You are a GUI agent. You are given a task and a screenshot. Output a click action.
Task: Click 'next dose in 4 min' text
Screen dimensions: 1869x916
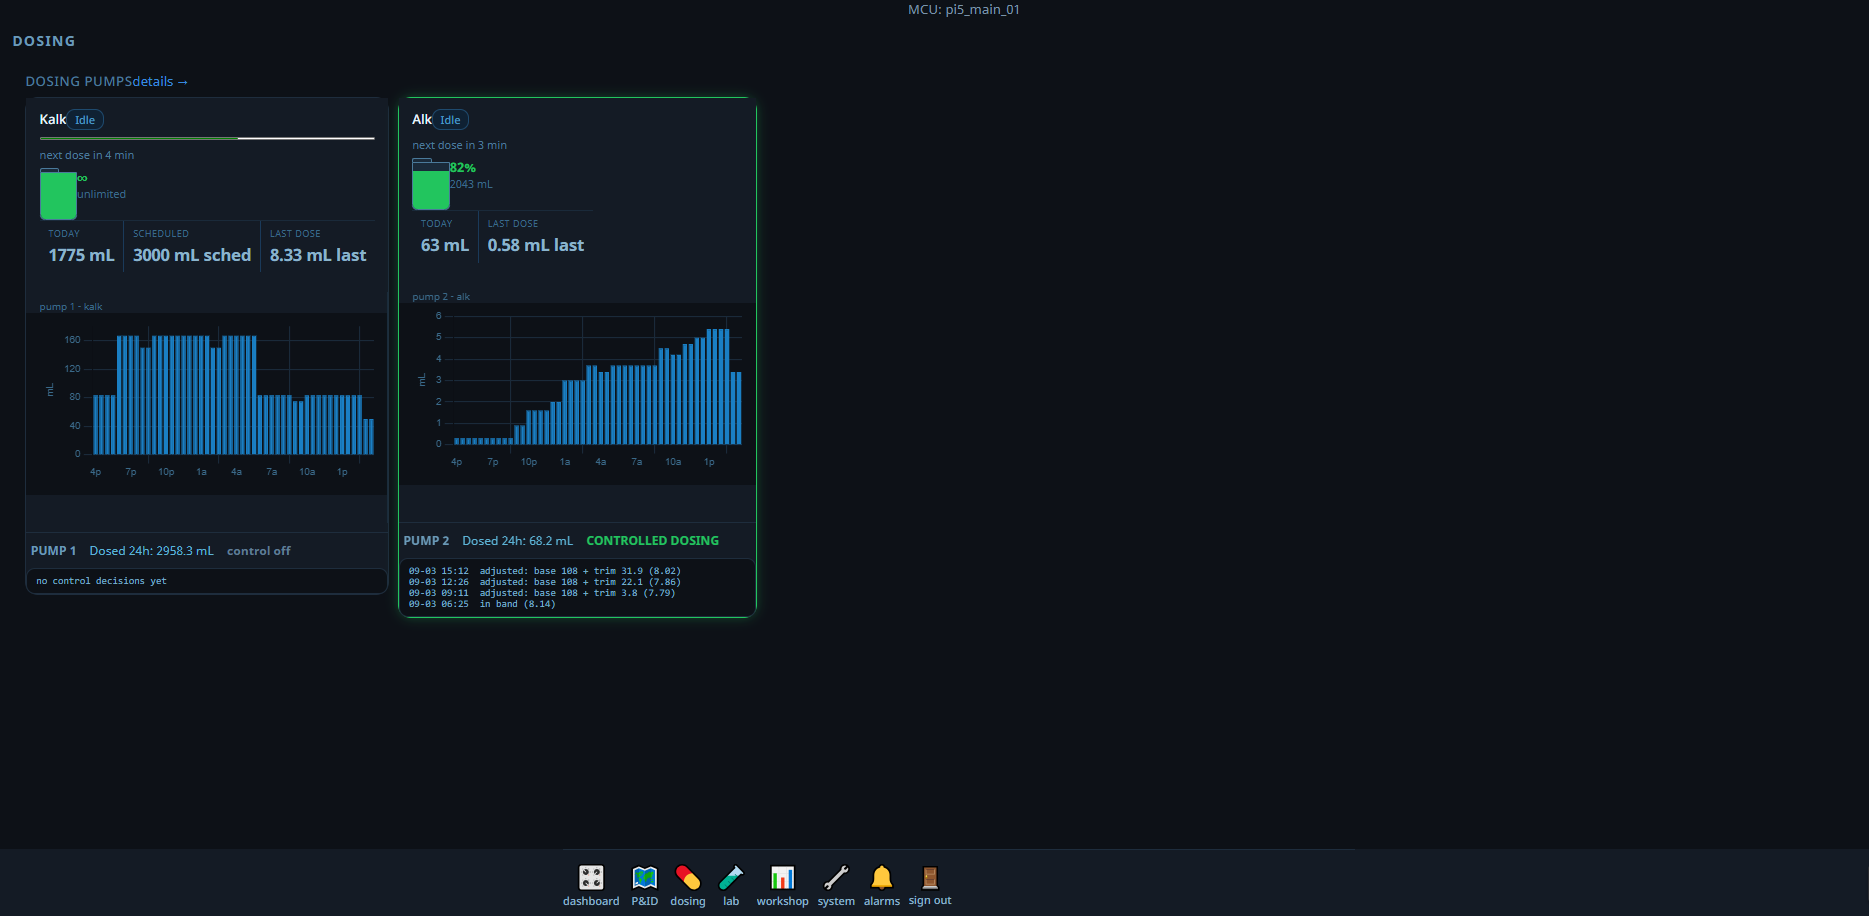click(x=87, y=155)
